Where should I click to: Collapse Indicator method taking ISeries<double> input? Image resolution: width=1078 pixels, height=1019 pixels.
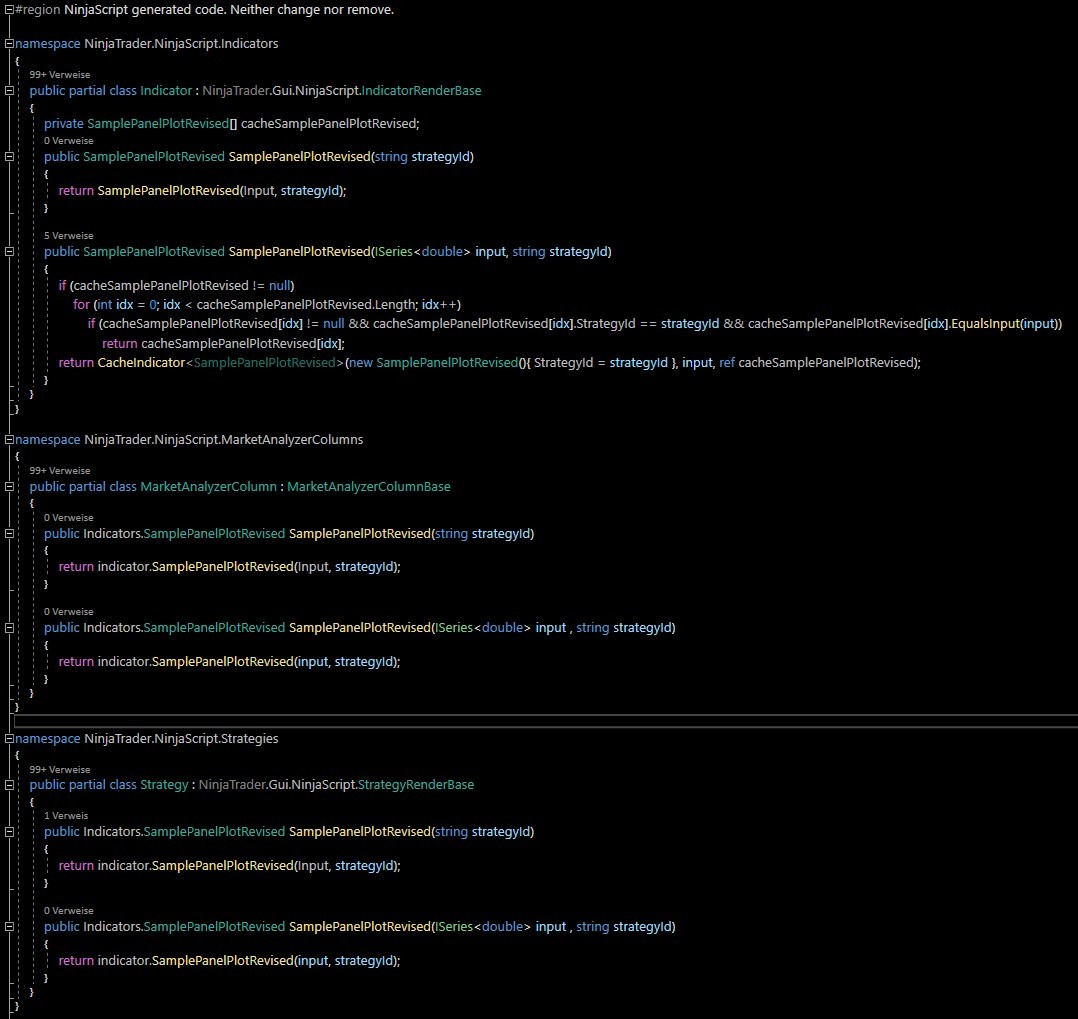10,252
